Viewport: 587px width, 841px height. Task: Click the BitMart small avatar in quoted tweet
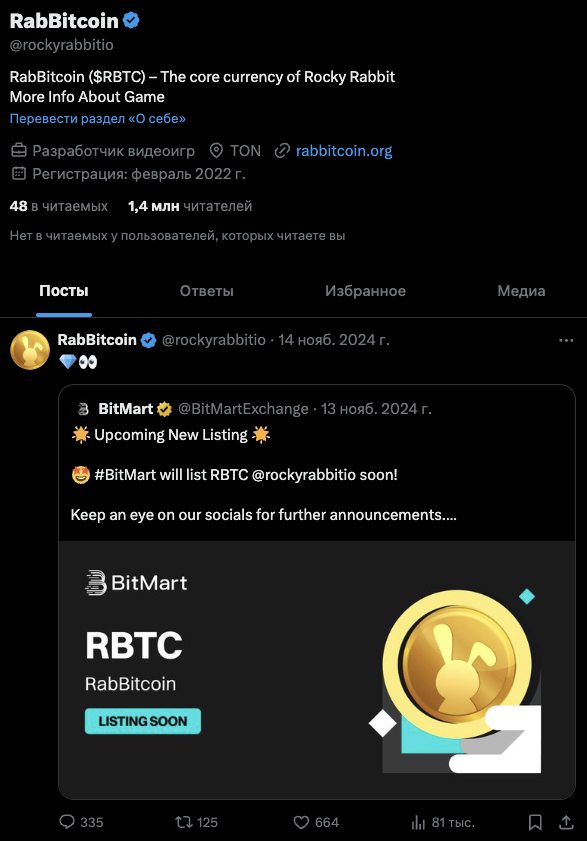tap(83, 409)
